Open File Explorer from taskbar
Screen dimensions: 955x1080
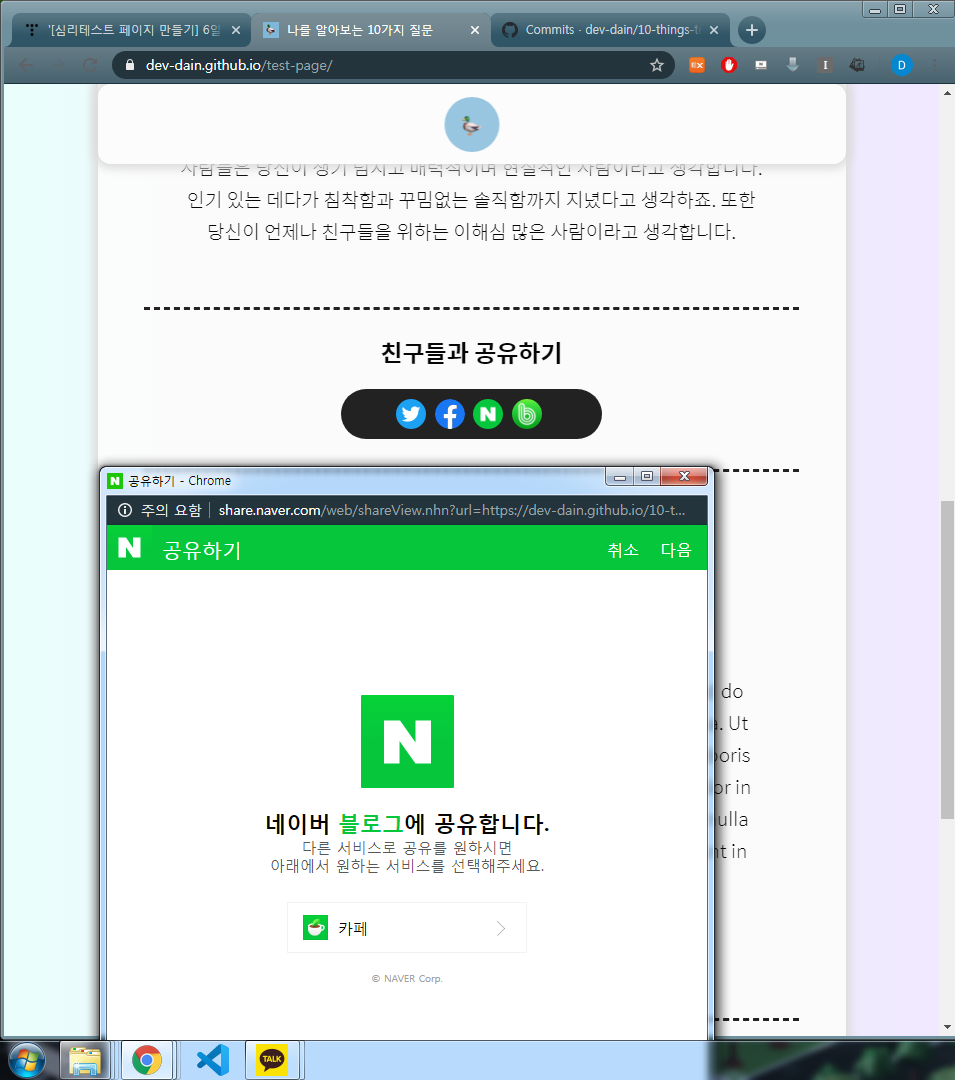85,1060
